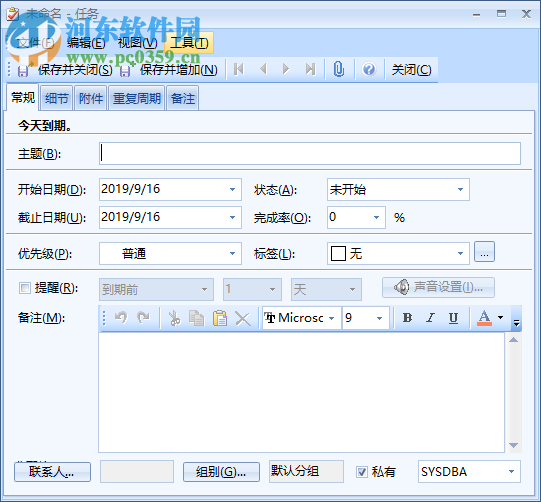
Task: Open the font color dropdown arrow
Action: pyautogui.click(x=501, y=317)
